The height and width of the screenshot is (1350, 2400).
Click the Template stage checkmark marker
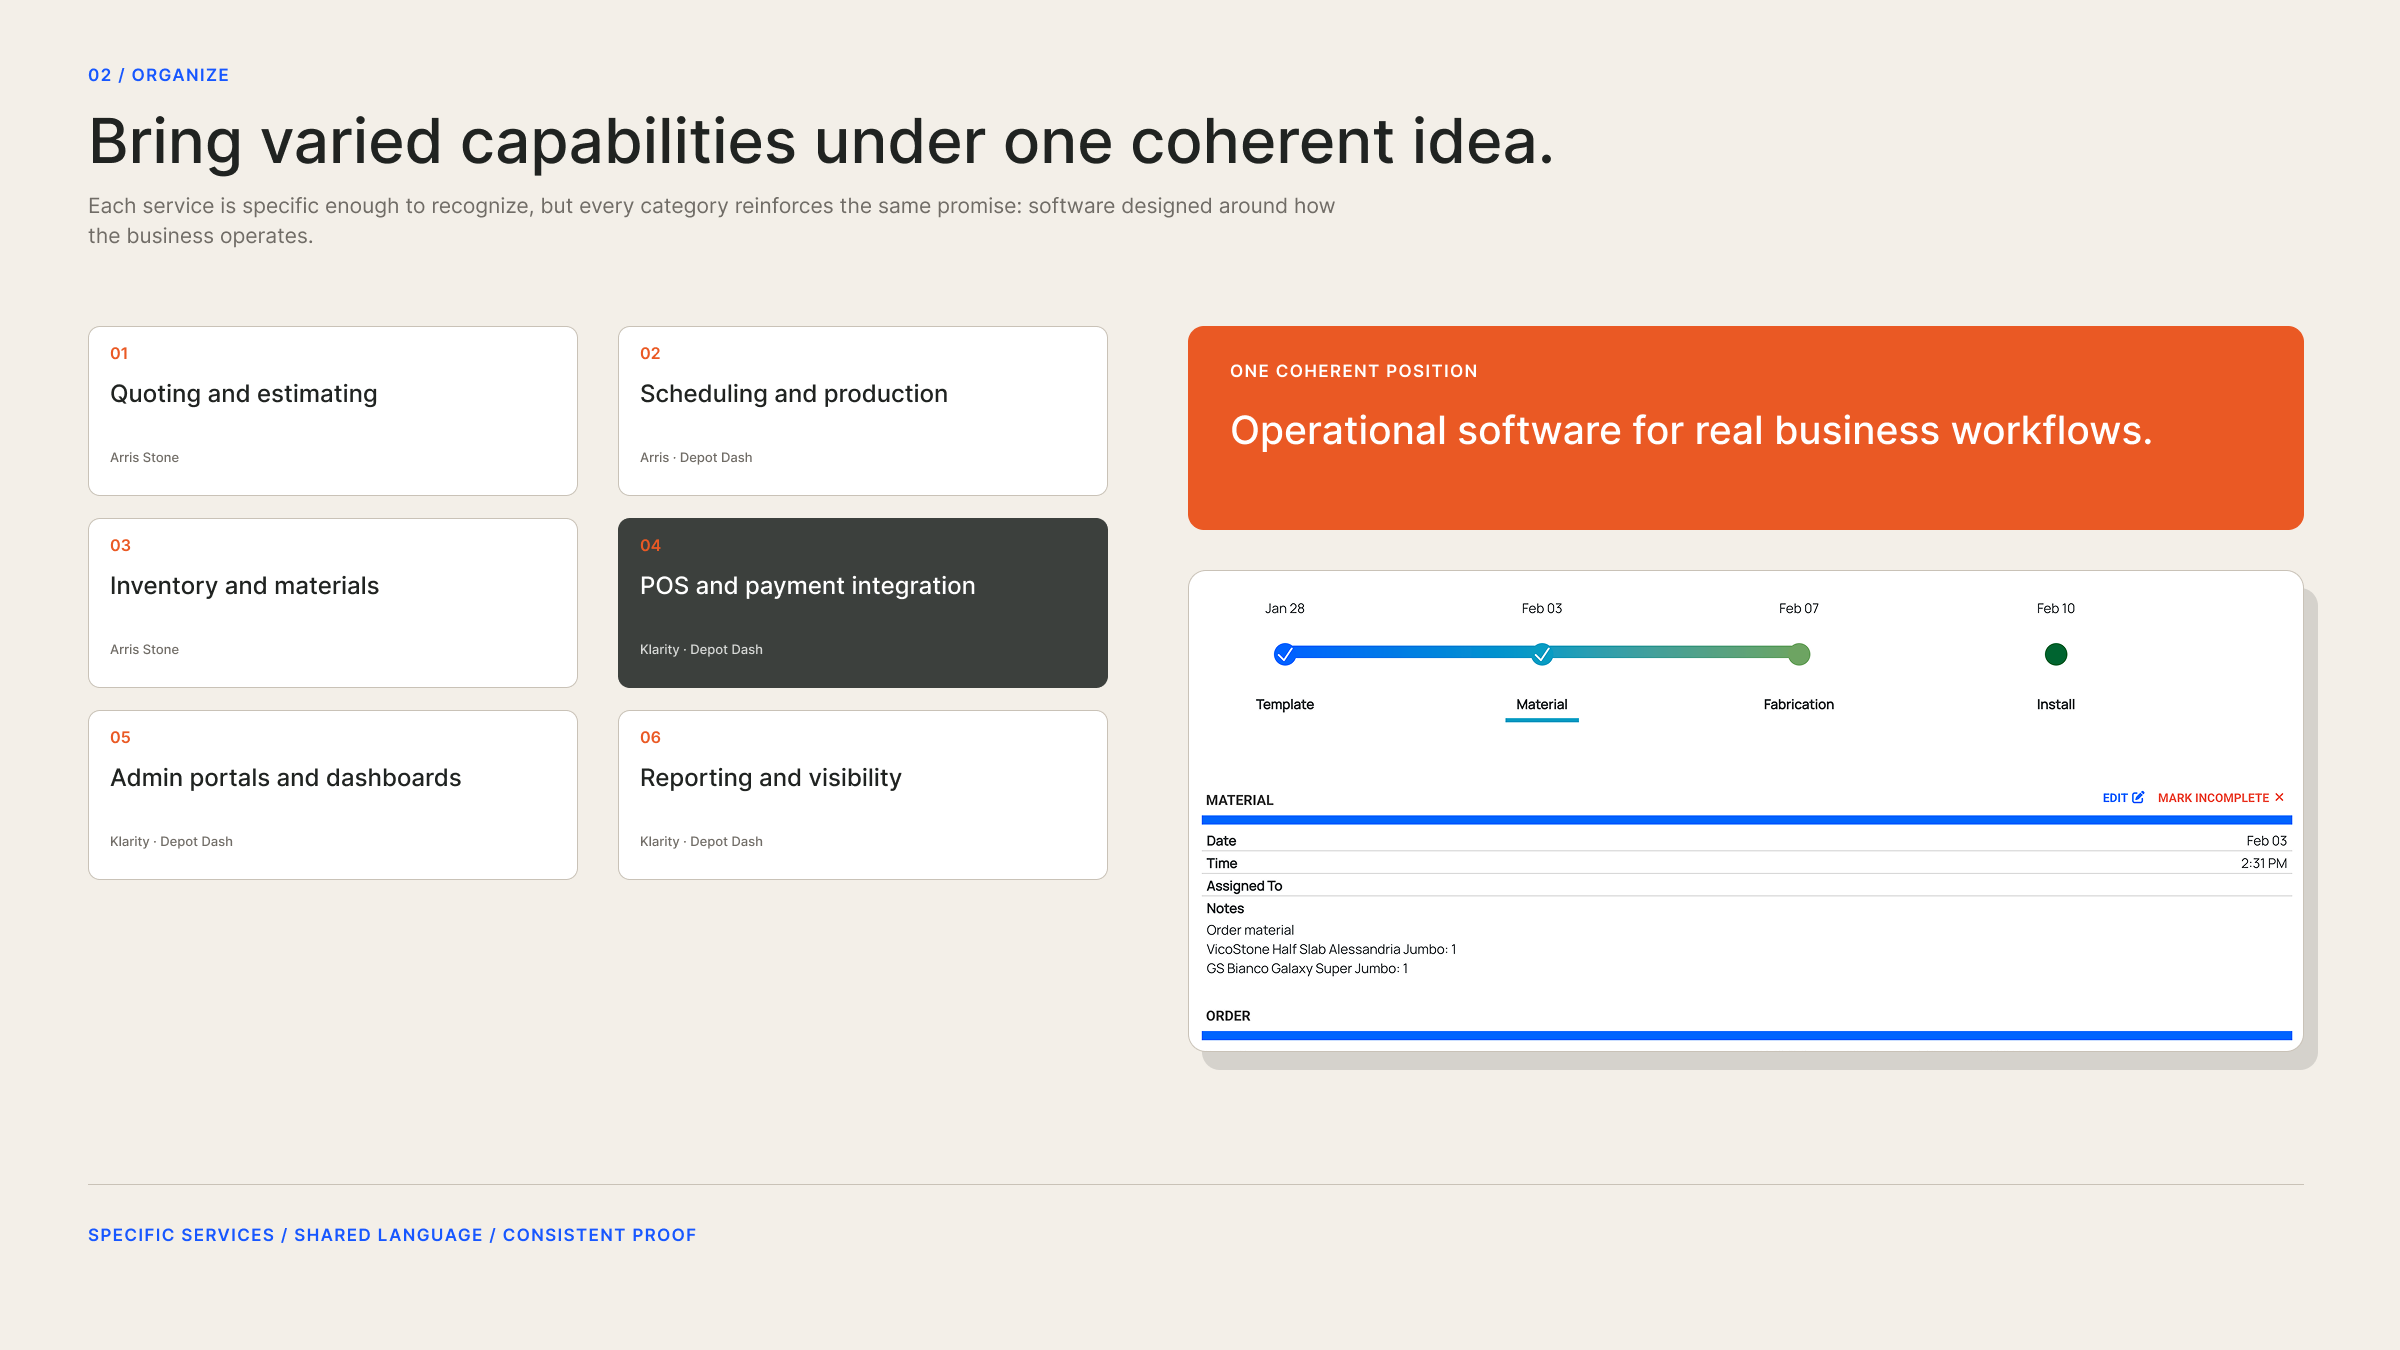coord(1285,654)
